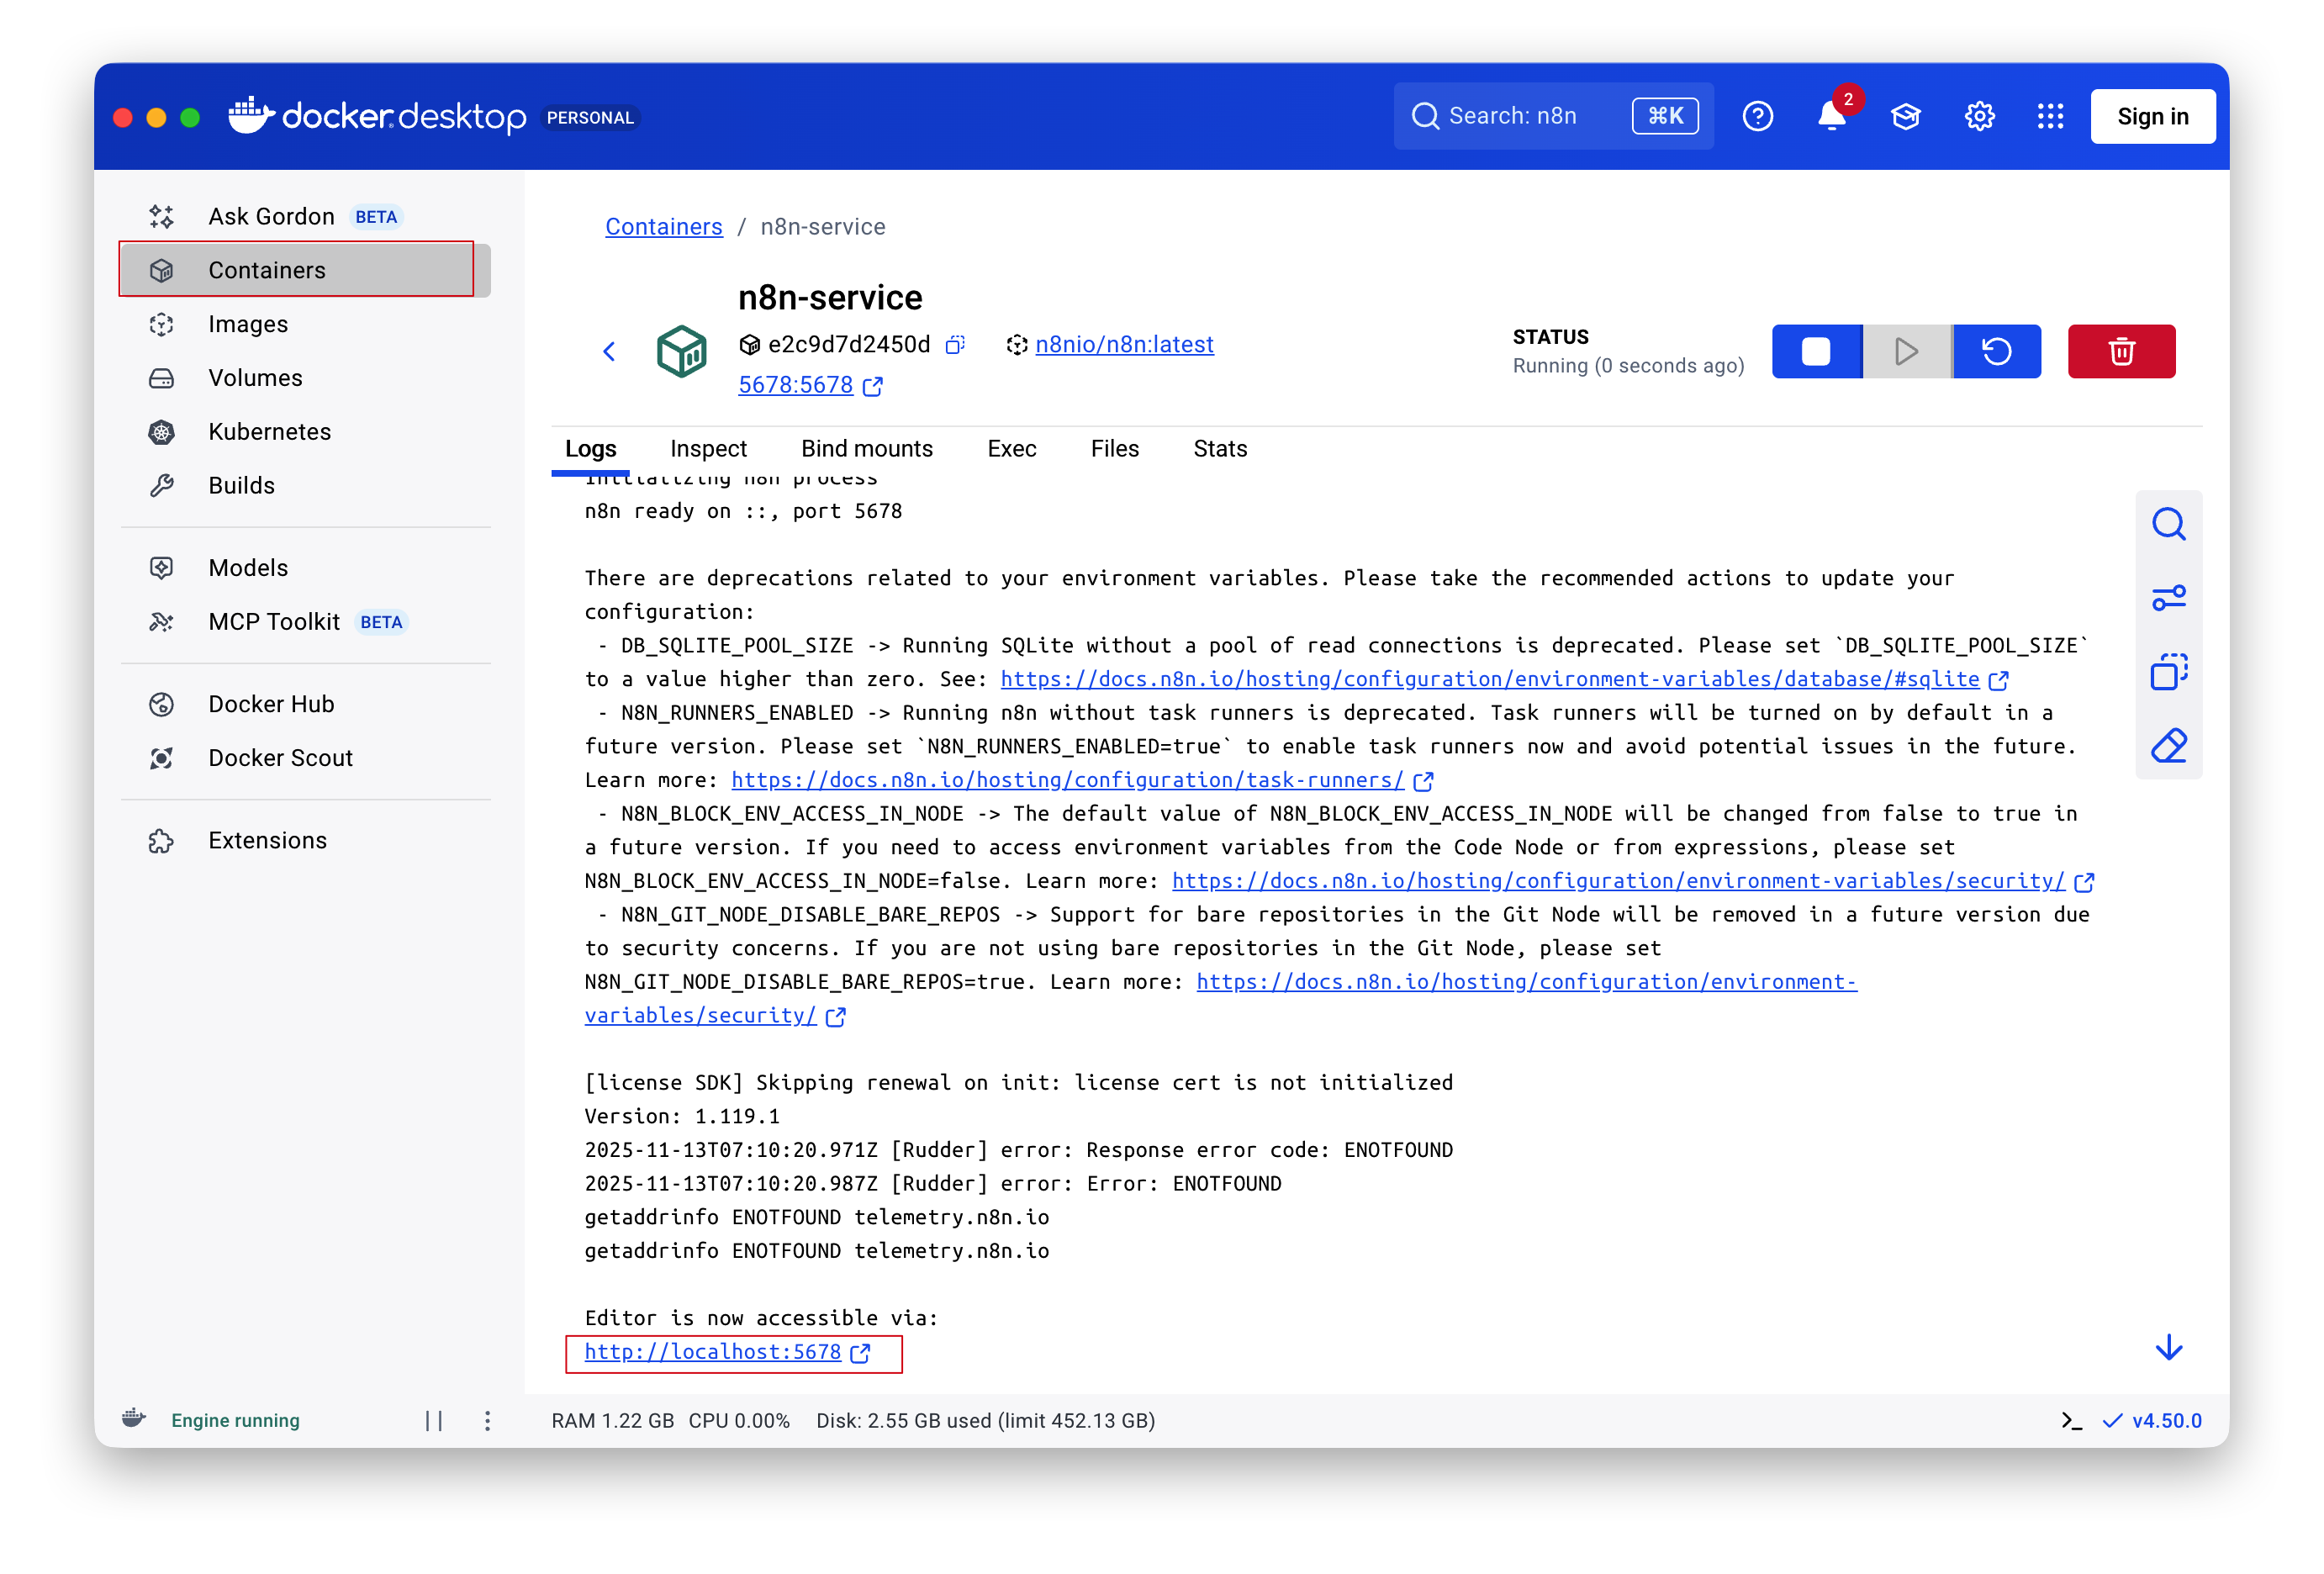Clear the terminal logs with eraser icon
Screen dimensions: 2324x1574
click(2168, 746)
